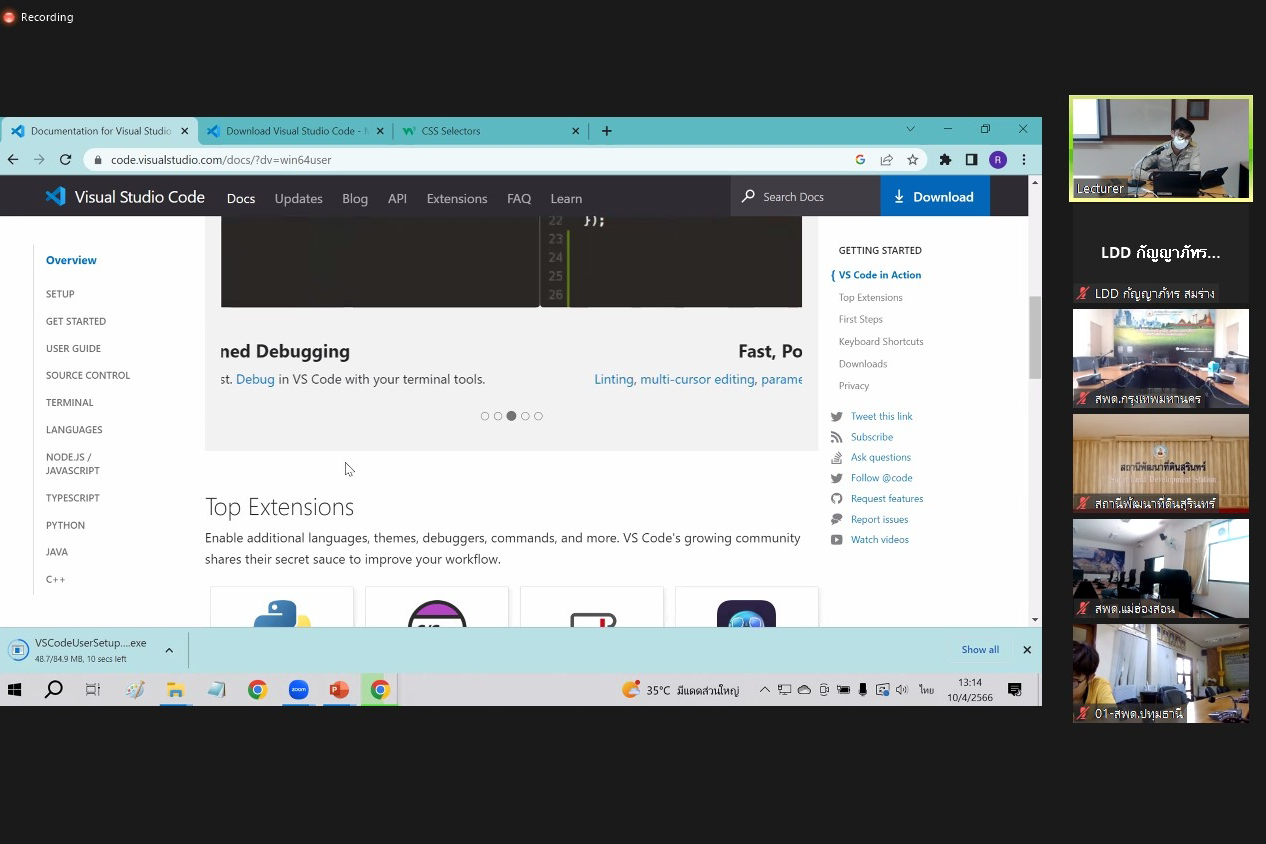Expand TERMINAL in the docs sidebar

(70, 402)
